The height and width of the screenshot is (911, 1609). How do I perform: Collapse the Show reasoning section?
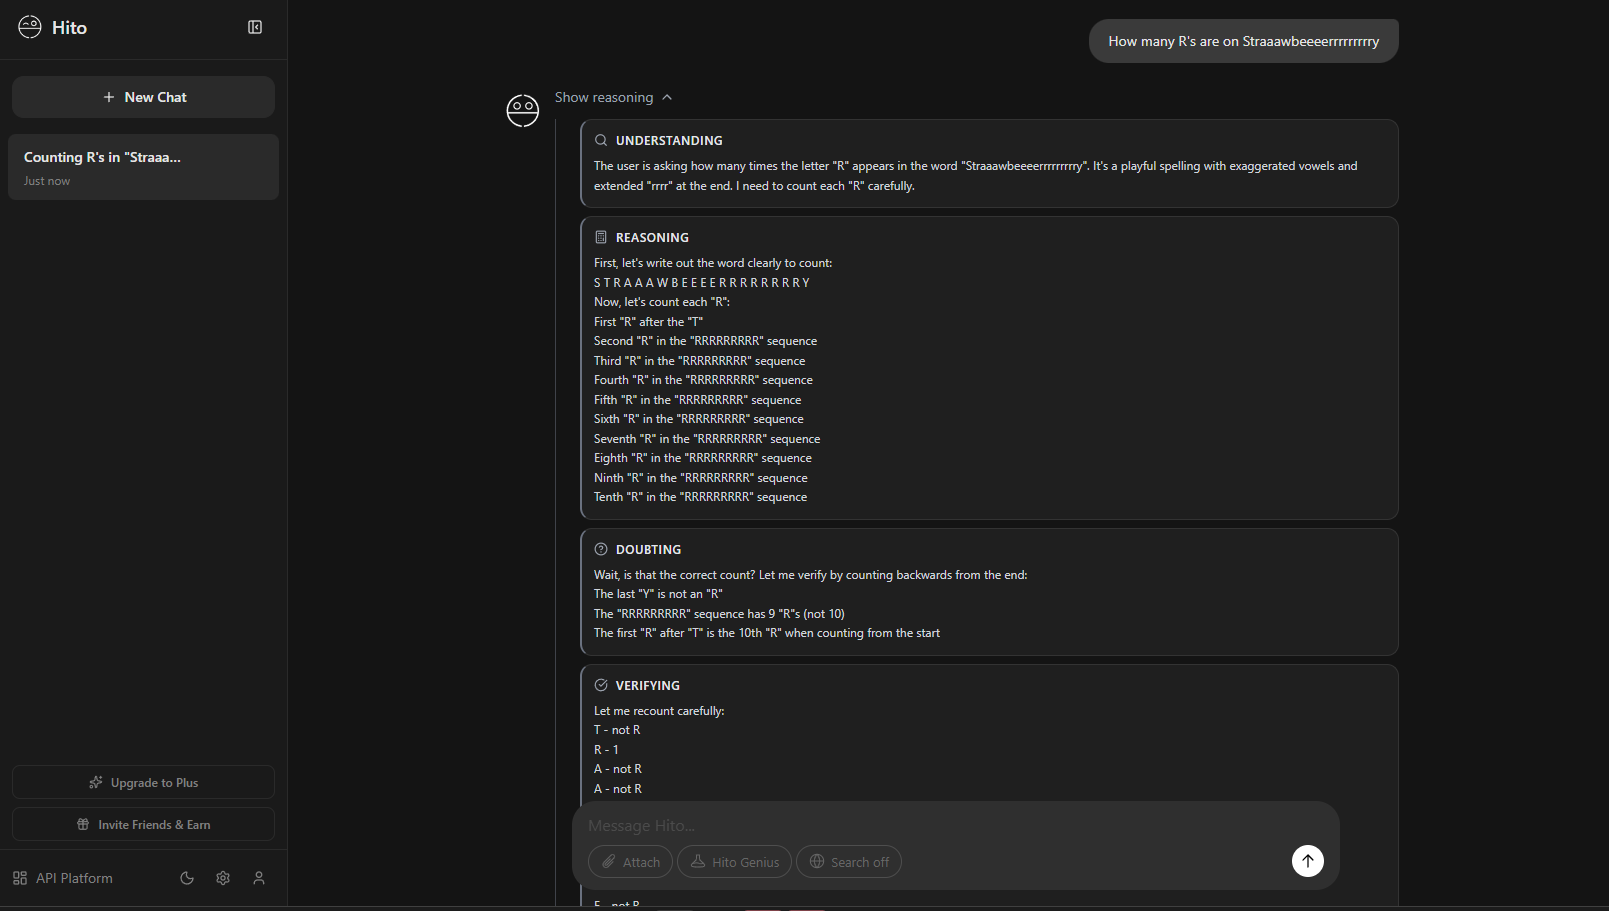click(x=613, y=97)
